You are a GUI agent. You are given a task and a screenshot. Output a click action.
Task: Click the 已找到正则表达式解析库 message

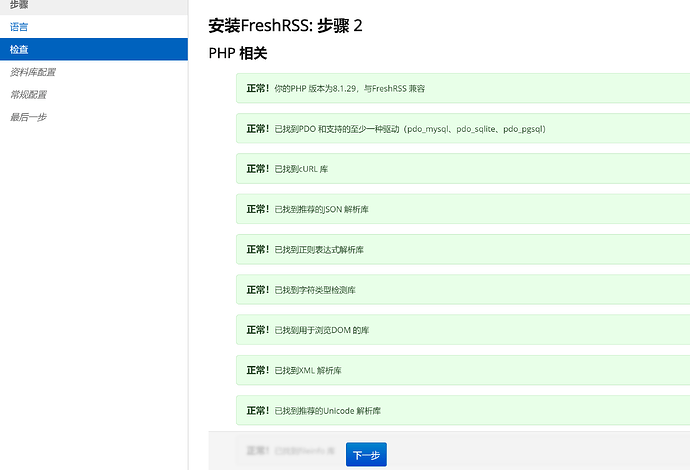pyautogui.click(x=463, y=250)
